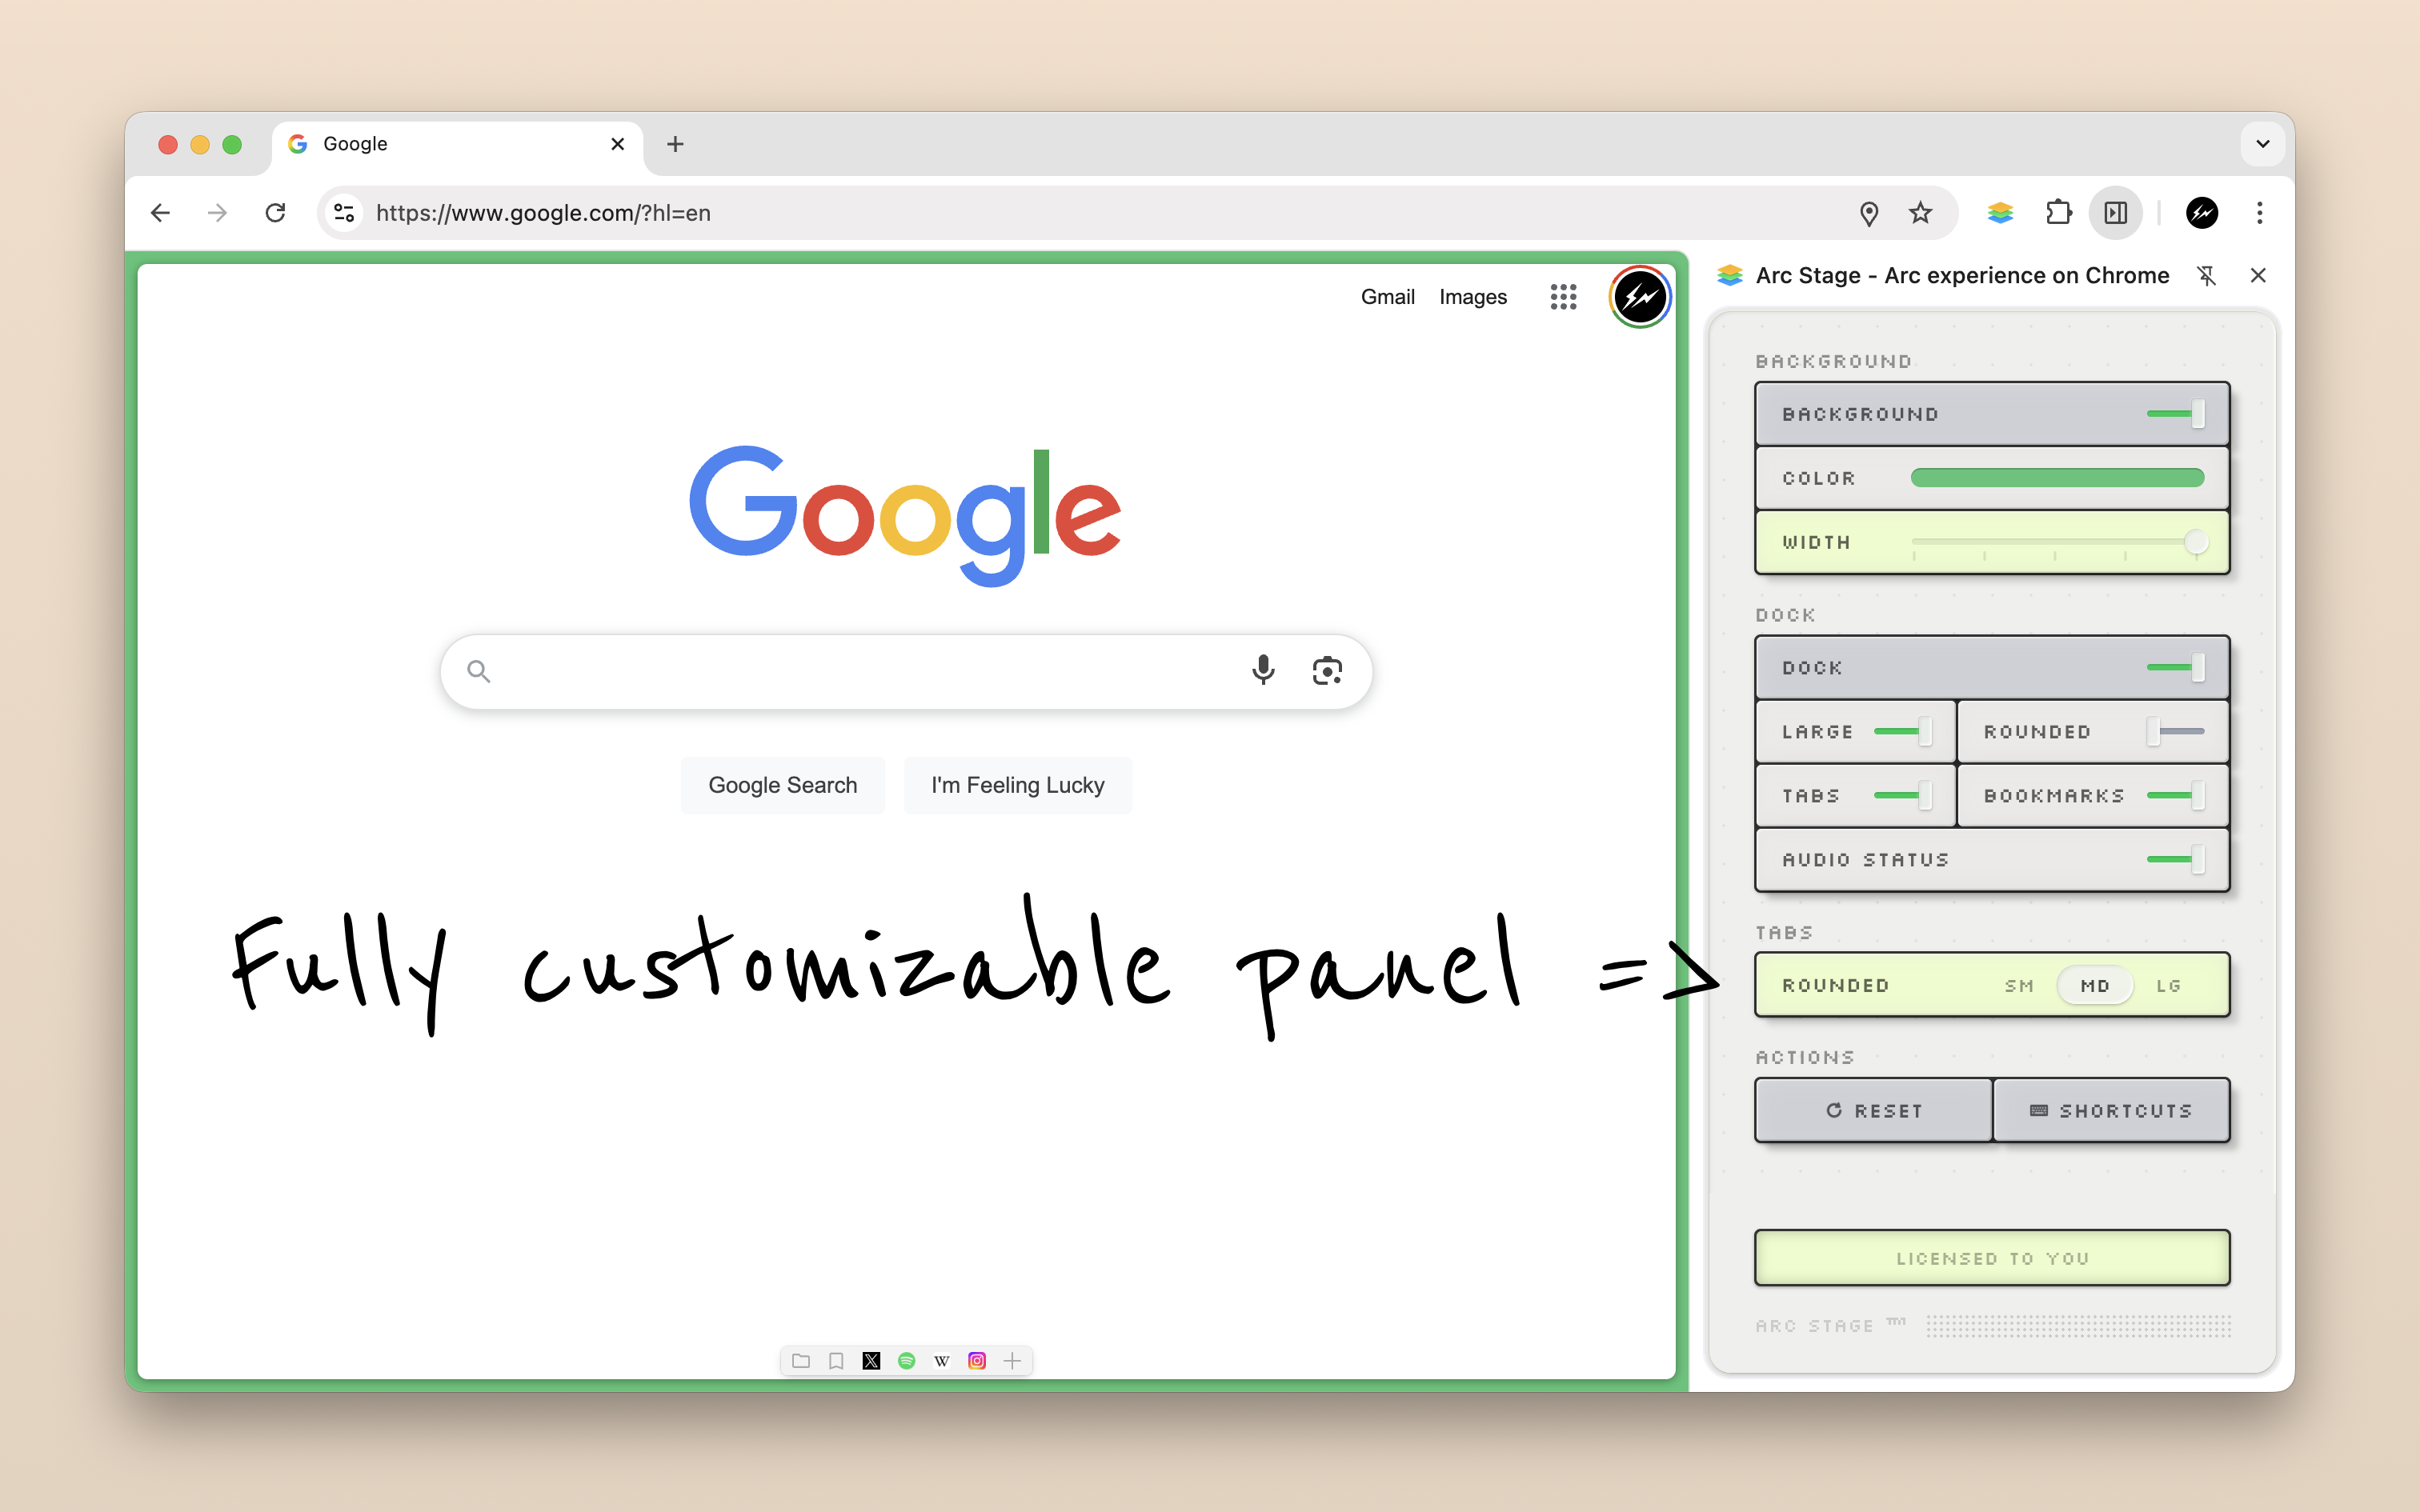Select LG tab rounding

coord(2168,986)
